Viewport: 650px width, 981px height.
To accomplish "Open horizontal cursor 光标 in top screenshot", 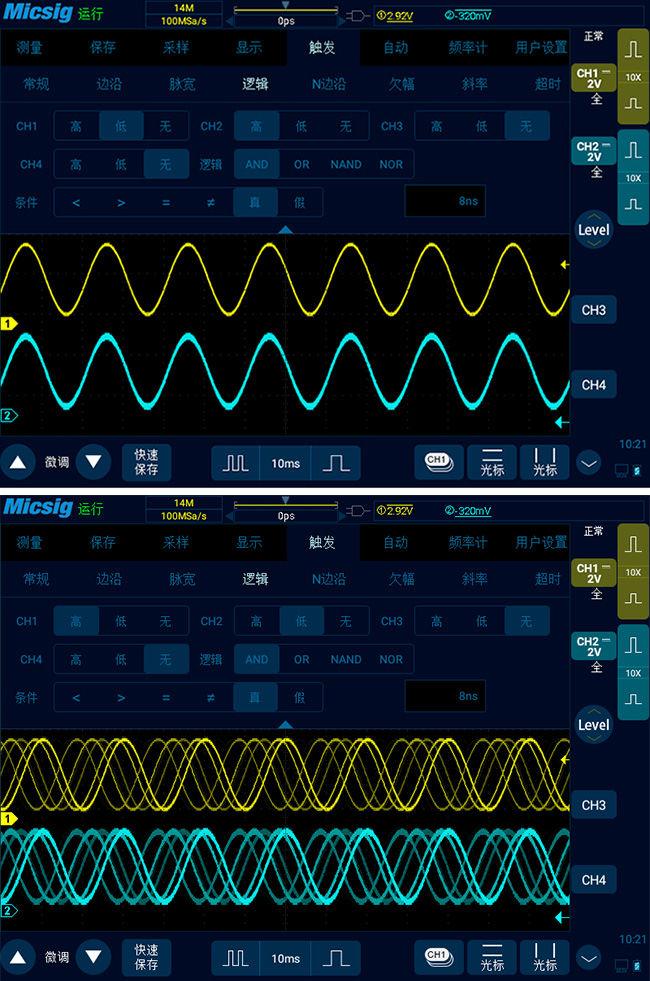I will click(492, 462).
